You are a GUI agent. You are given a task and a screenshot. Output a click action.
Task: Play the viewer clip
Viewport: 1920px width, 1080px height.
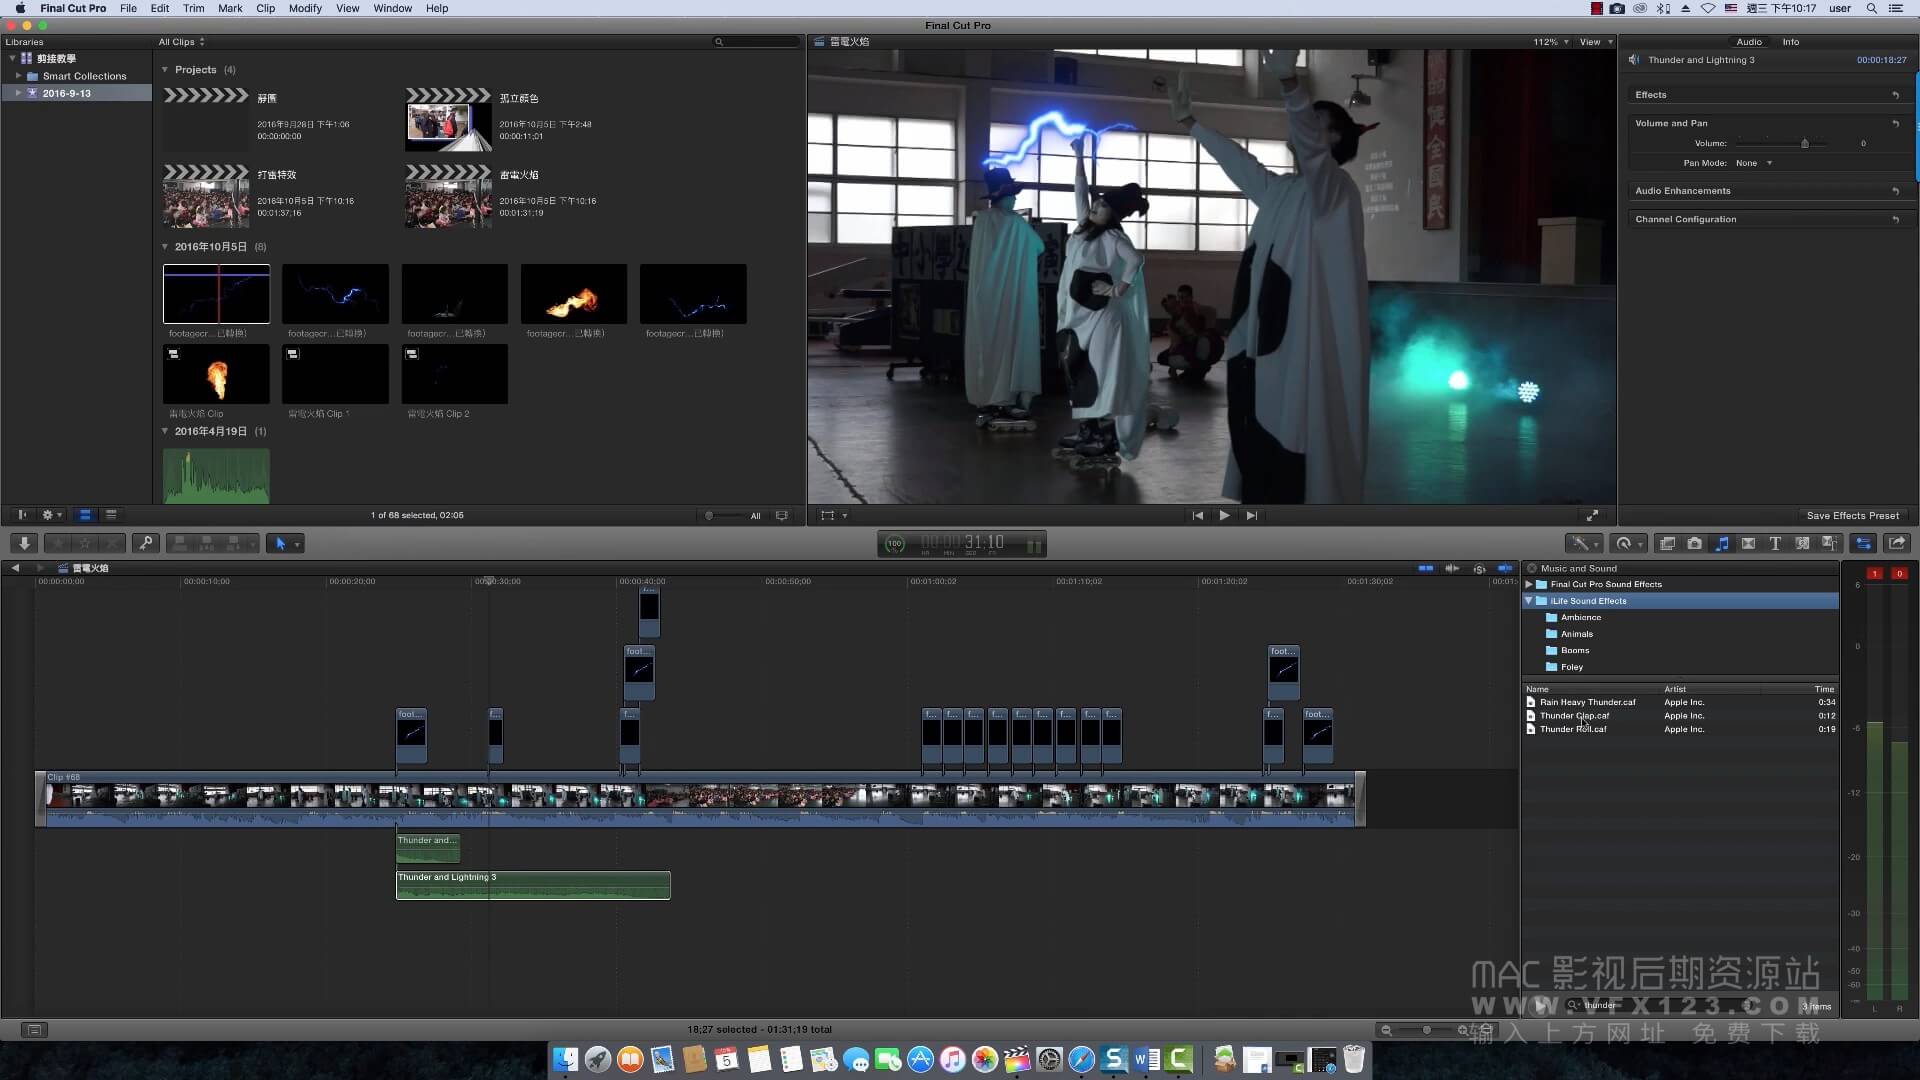point(1224,515)
